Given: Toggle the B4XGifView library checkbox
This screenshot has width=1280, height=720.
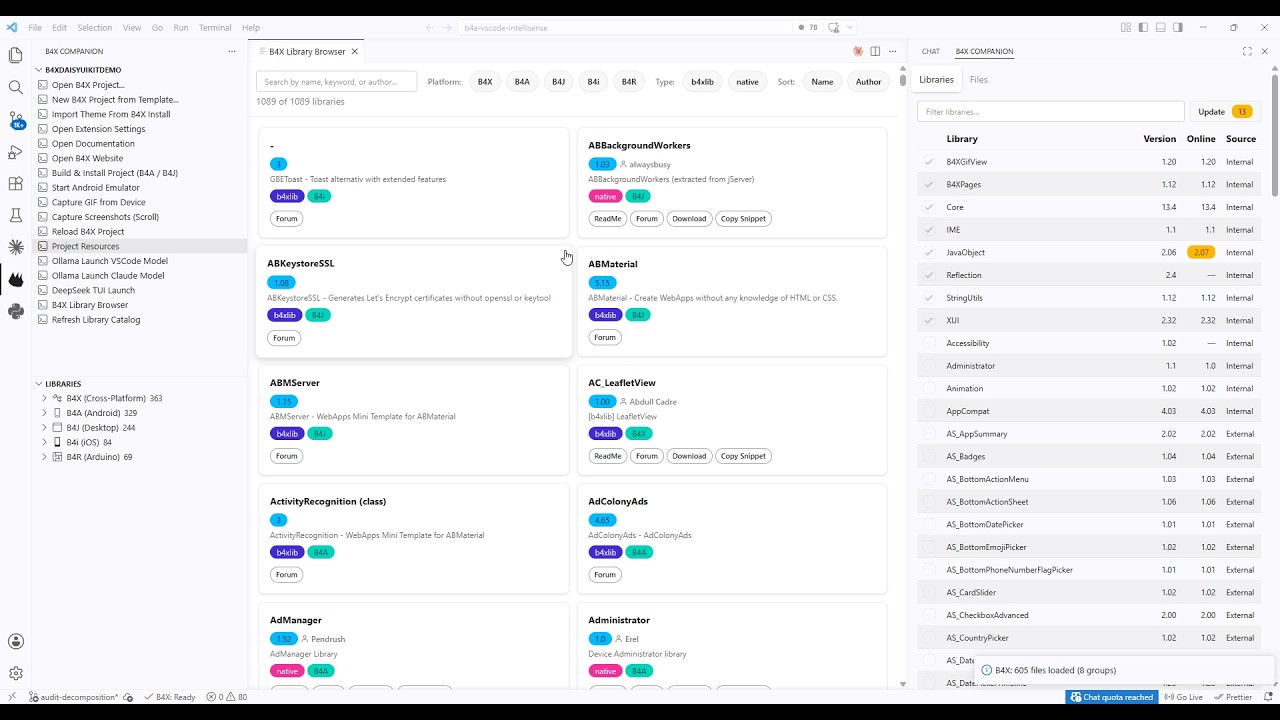Looking at the screenshot, I should click(x=929, y=162).
